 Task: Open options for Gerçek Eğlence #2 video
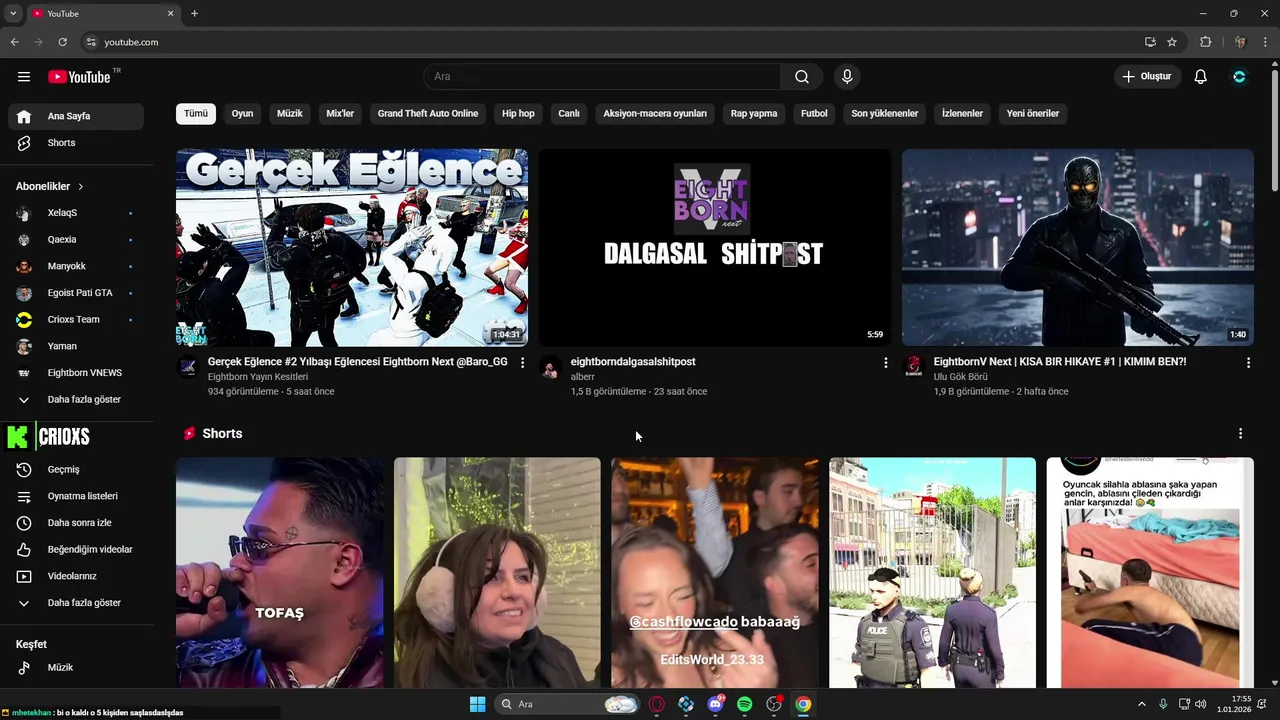coord(522,363)
